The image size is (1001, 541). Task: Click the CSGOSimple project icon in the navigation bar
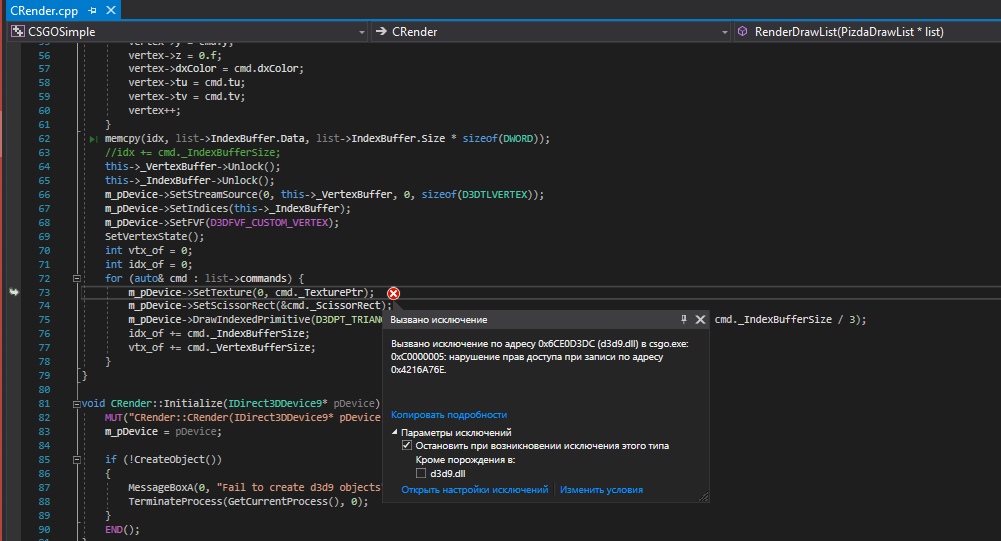tap(18, 31)
